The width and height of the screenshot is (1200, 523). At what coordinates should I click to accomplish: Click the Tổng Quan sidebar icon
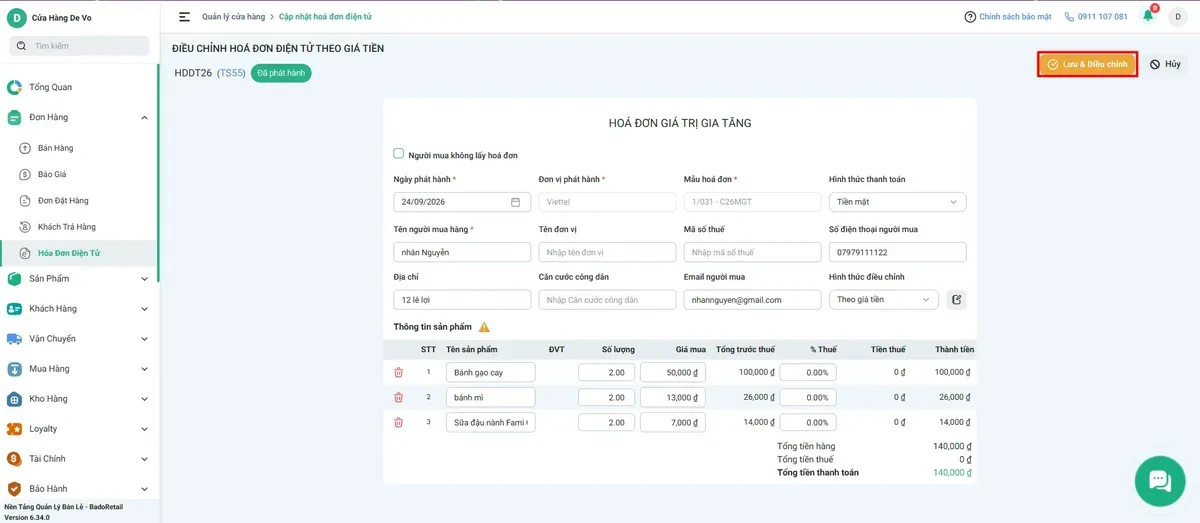[x=14, y=87]
